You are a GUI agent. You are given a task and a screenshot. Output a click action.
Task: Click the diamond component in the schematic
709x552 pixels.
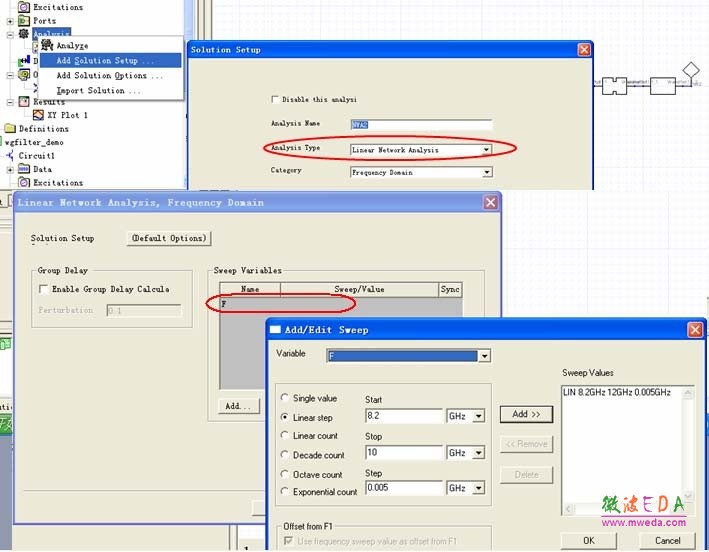[691, 70]
